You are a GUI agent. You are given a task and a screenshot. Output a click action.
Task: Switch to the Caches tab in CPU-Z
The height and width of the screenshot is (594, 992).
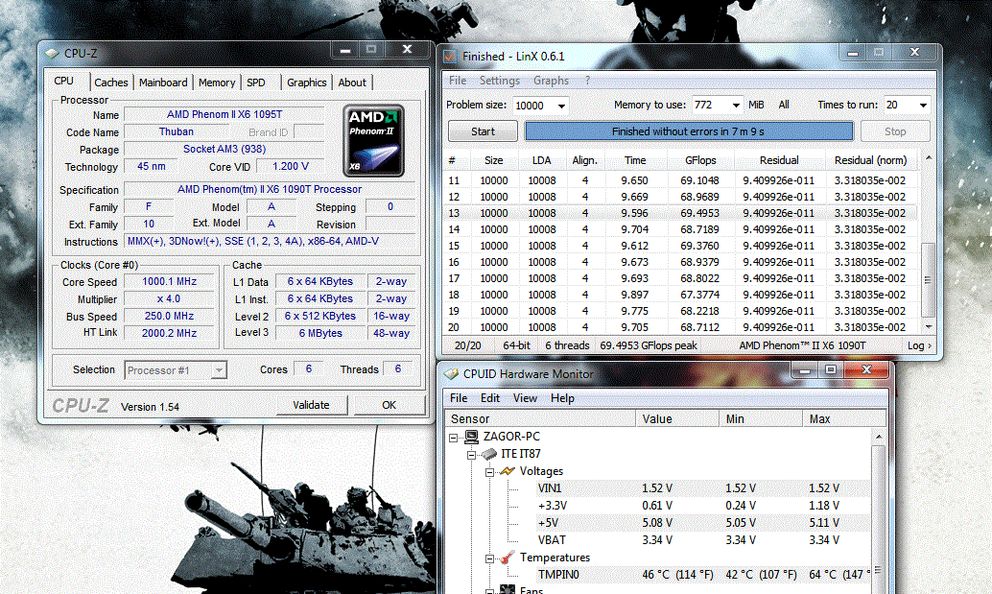point(111,82)
